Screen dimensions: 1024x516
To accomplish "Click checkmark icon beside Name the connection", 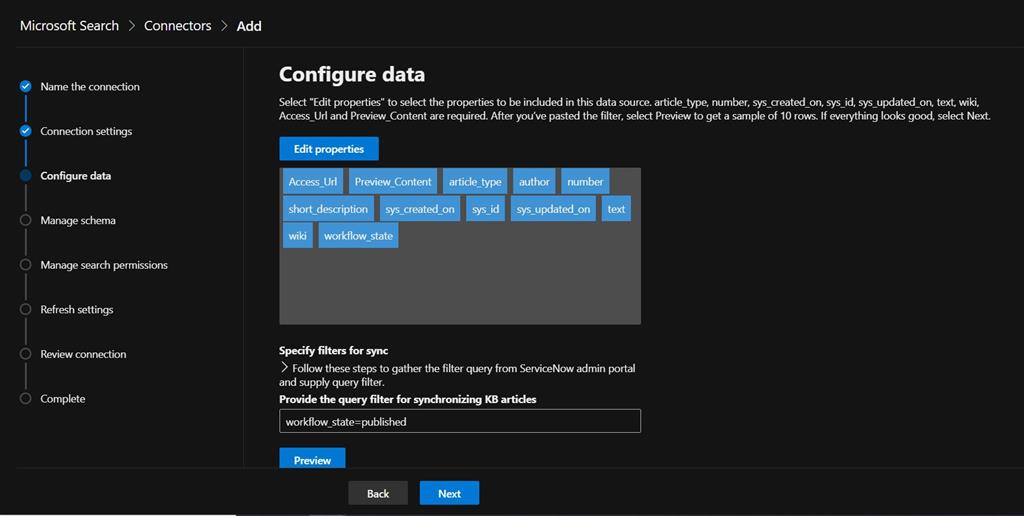I will pos(25,86).
